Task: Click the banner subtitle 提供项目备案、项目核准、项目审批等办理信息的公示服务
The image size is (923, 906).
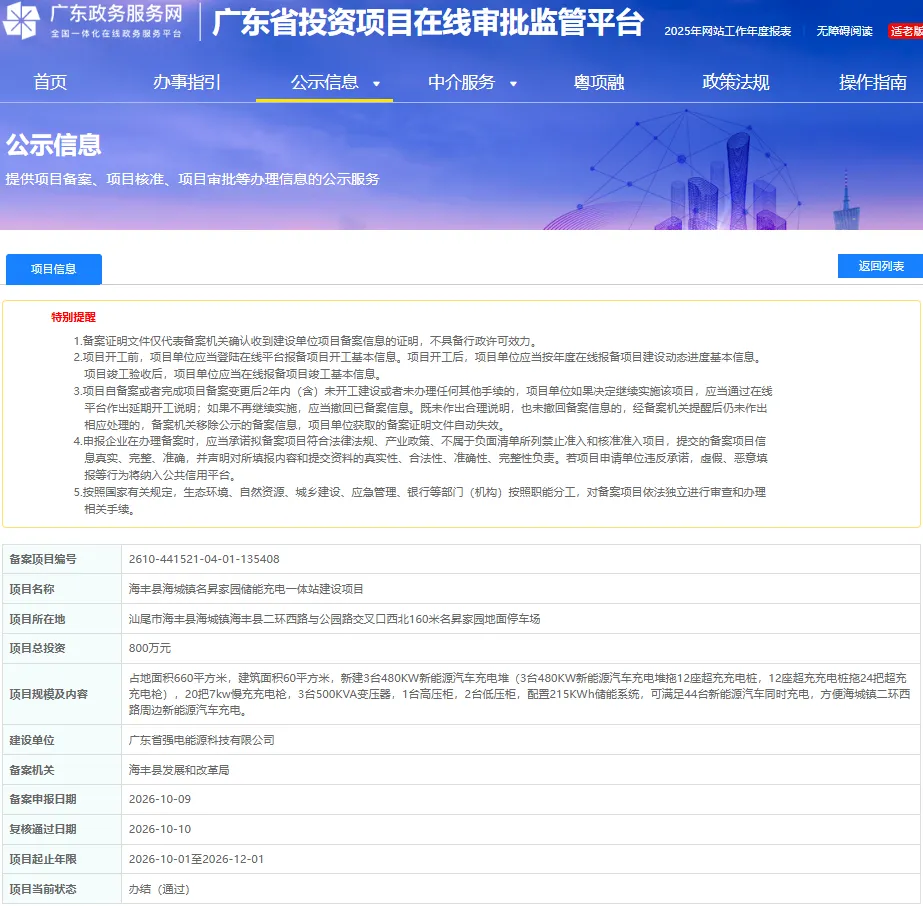Action: click(192, 179)
